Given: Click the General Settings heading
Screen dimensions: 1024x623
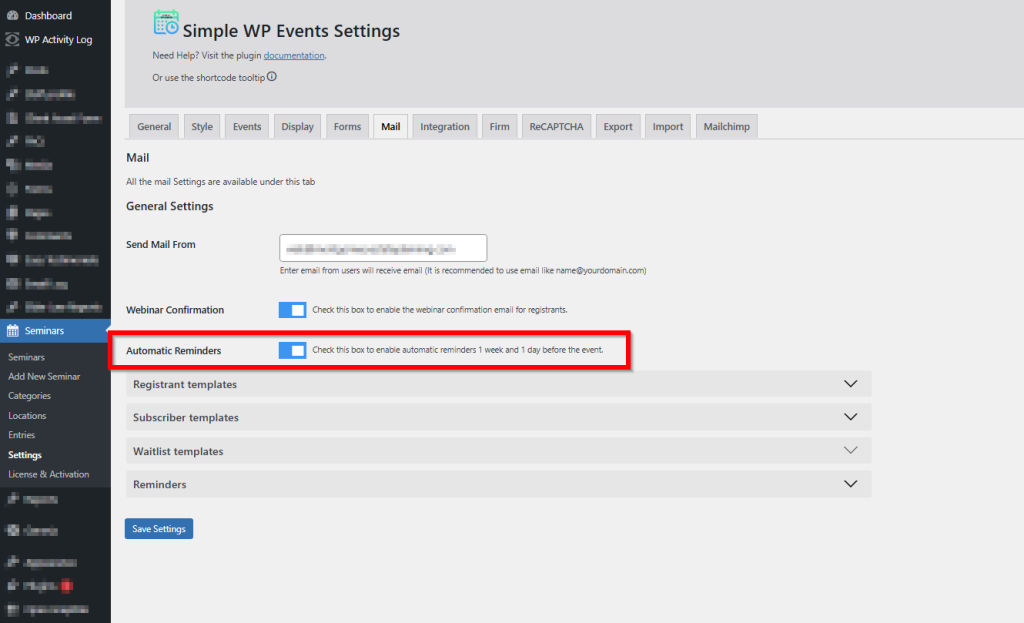Looking at the screenshot, I should coord(170,206).
